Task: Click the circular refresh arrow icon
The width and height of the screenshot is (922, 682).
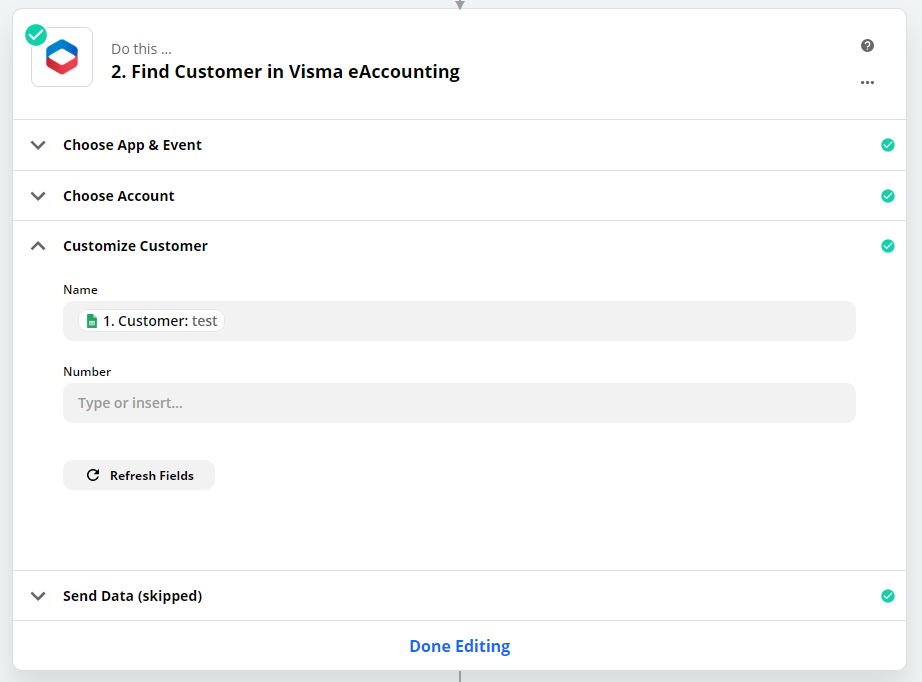Action: 93,475
